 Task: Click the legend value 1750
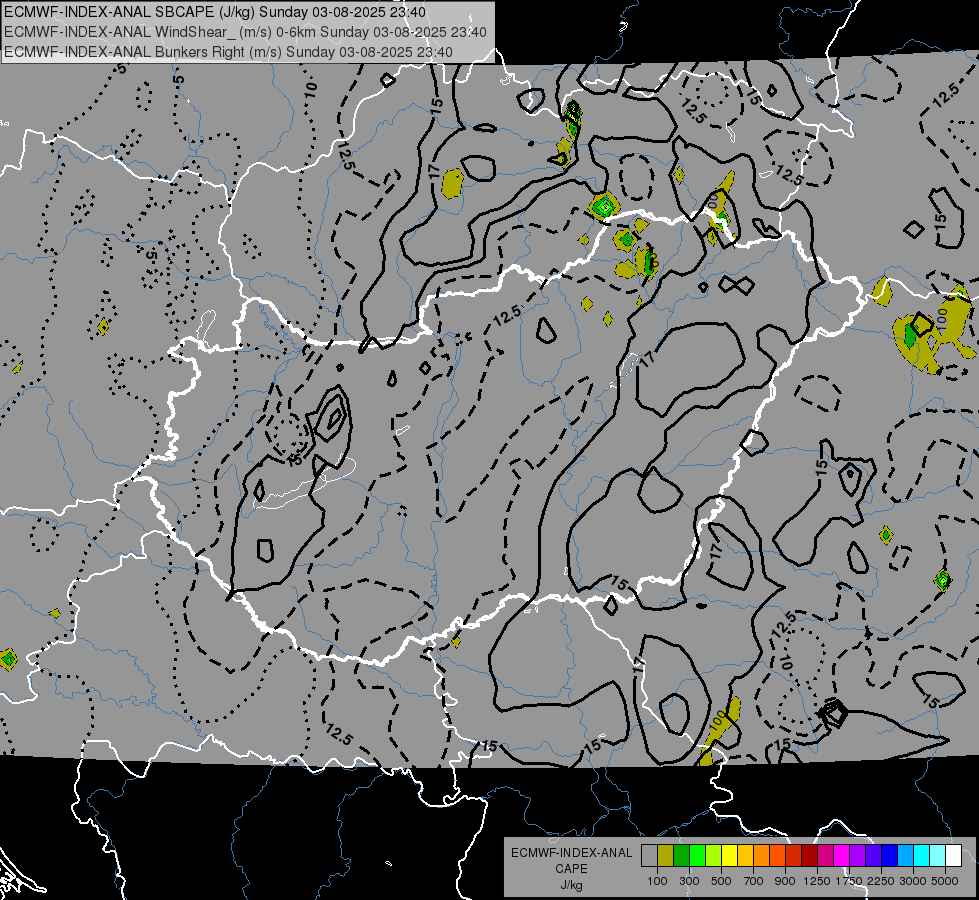(x=849, y=881)
